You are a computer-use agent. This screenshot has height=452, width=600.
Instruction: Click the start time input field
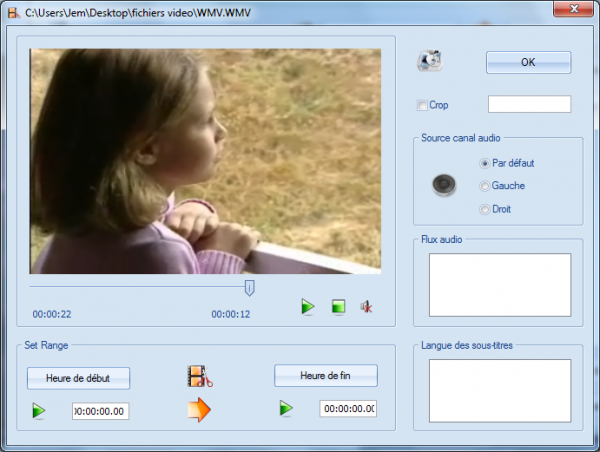[x=101, y=411]
